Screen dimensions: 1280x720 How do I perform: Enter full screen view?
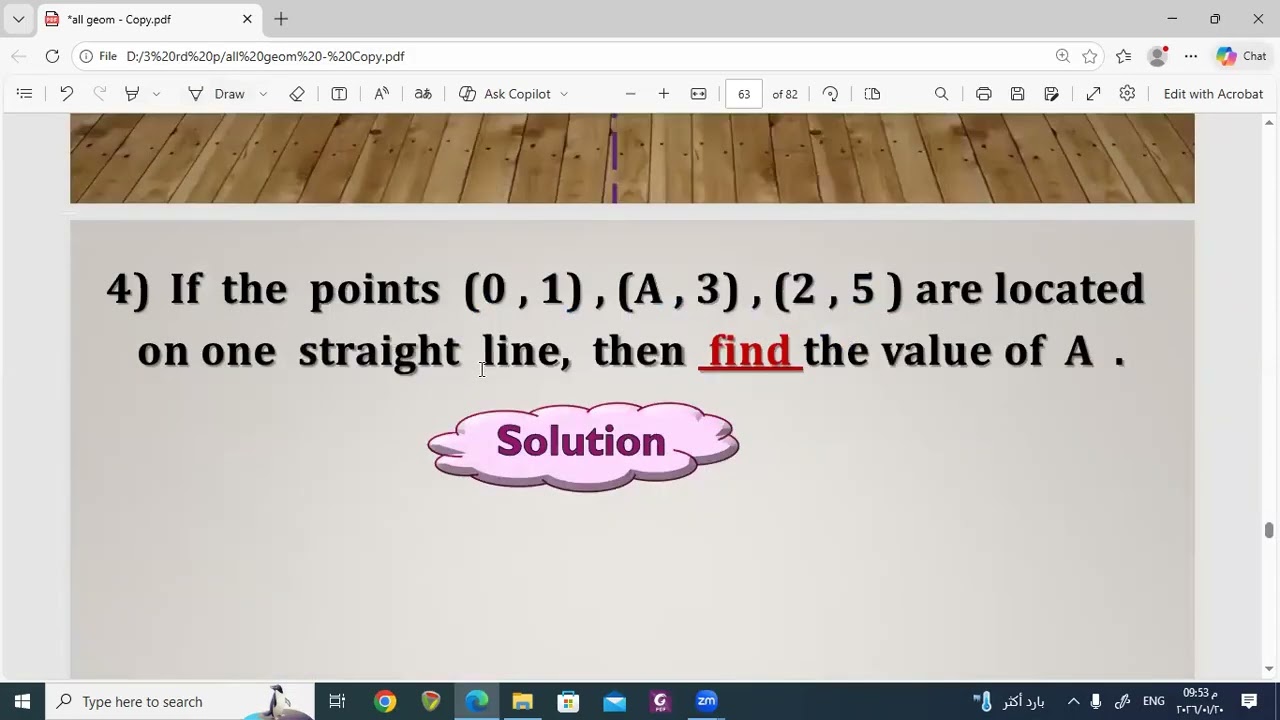pyautogui.click(x=1094, y=94)
